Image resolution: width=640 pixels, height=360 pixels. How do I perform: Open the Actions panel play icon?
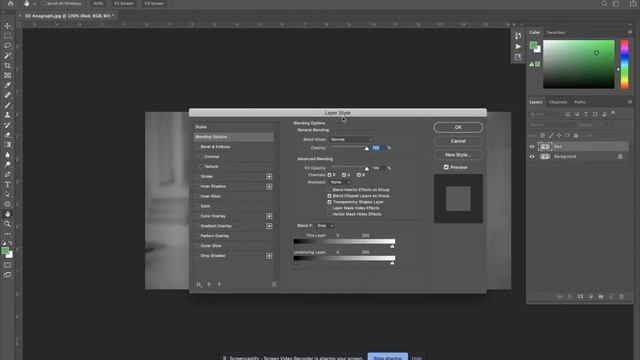(518, 47)
